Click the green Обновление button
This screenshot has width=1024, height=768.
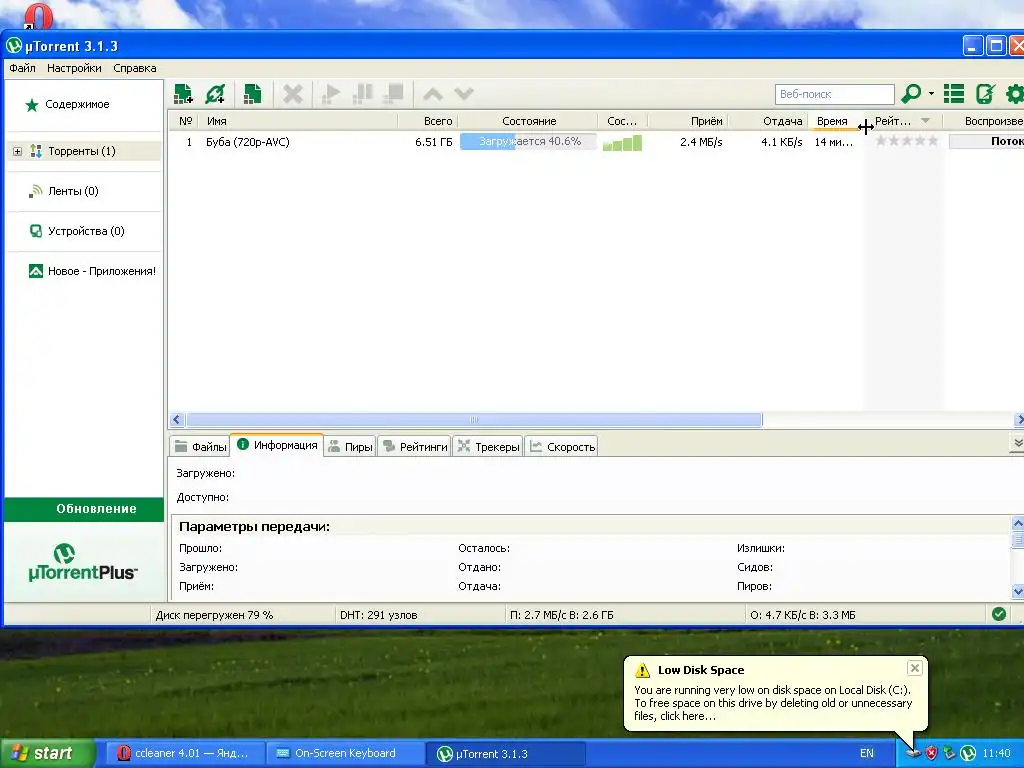pos(84,509)
